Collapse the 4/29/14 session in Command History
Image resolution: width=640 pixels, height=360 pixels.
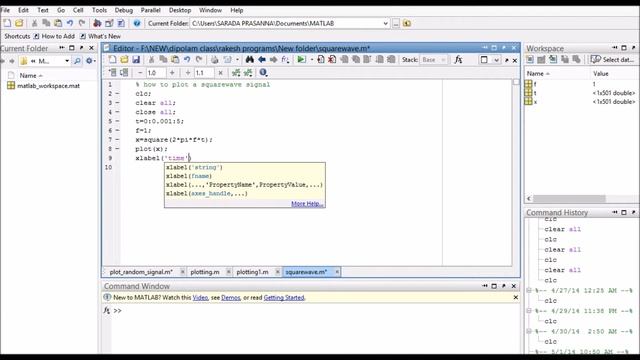pyautogui.click(x=529, y=311)
